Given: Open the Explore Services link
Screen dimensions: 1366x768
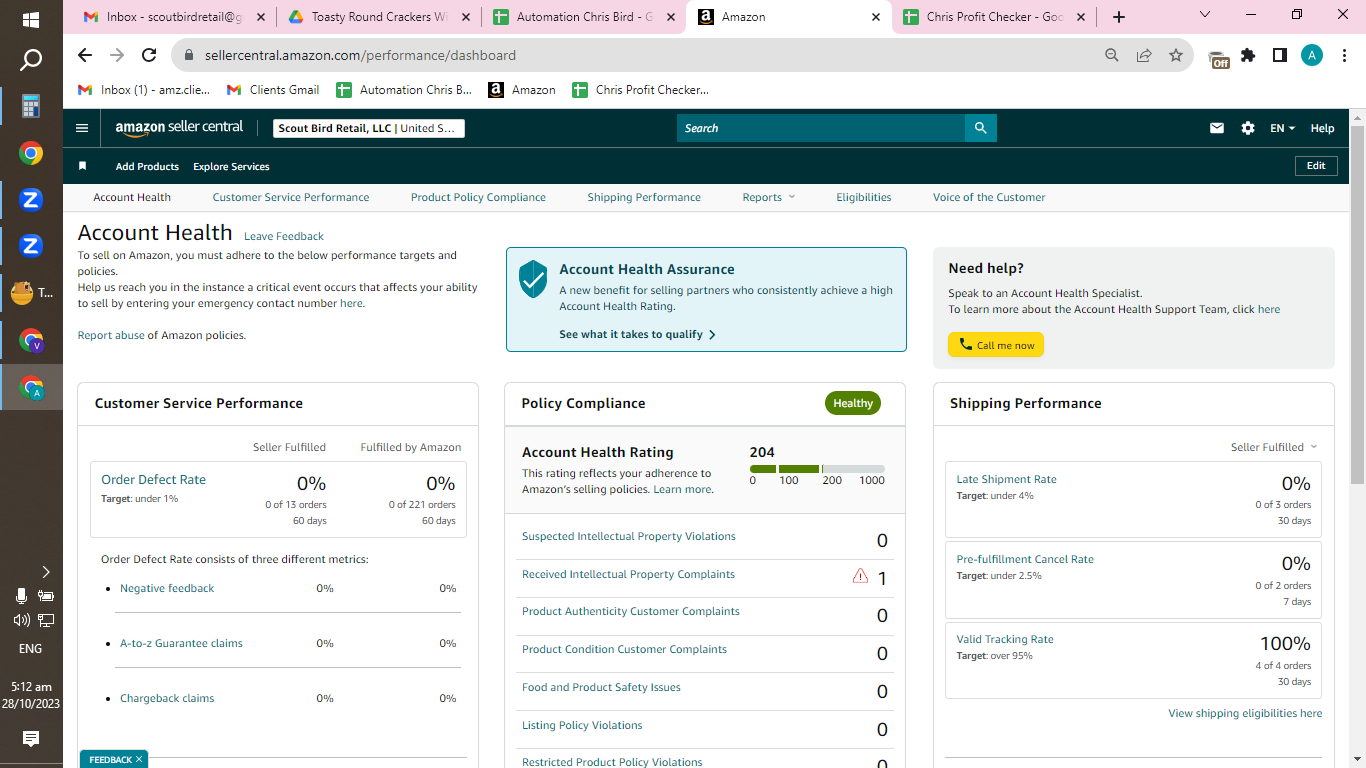Looking at the screenshot, I should 231,166.
